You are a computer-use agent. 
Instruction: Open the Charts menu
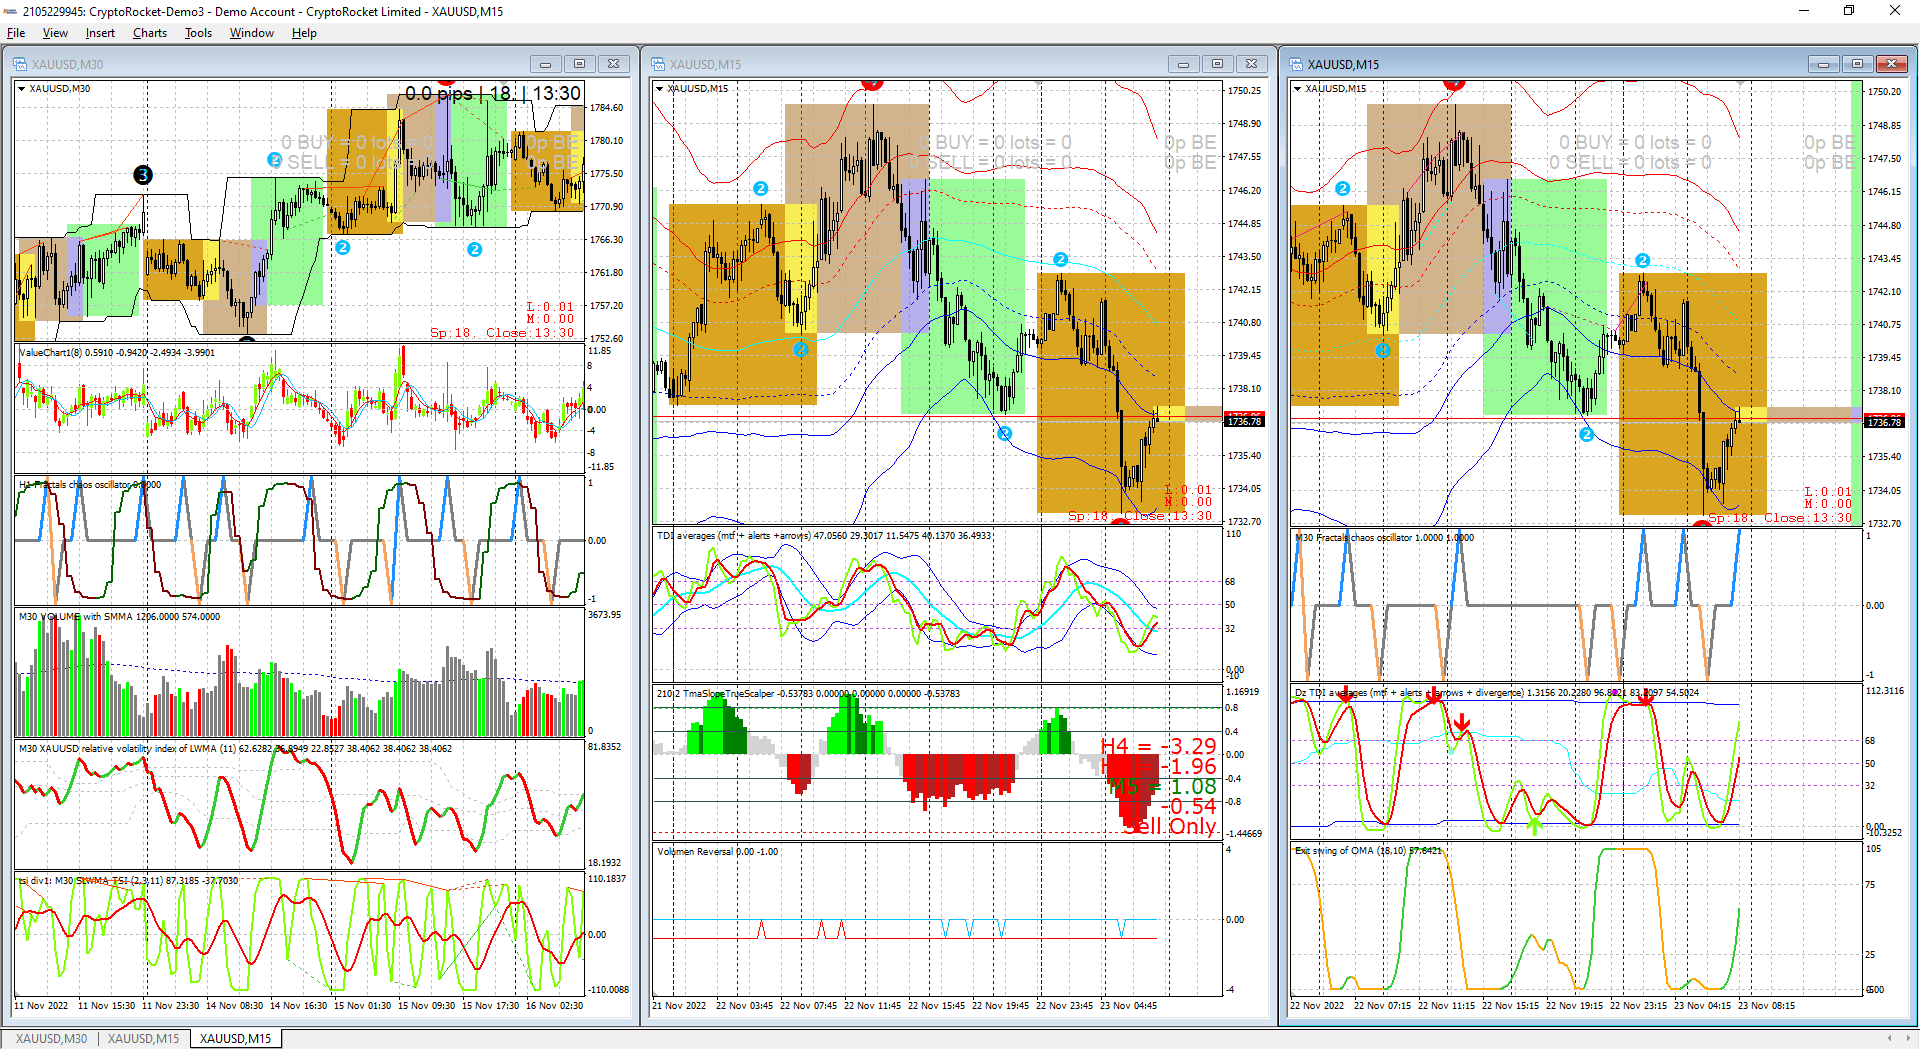click(150, 33)
